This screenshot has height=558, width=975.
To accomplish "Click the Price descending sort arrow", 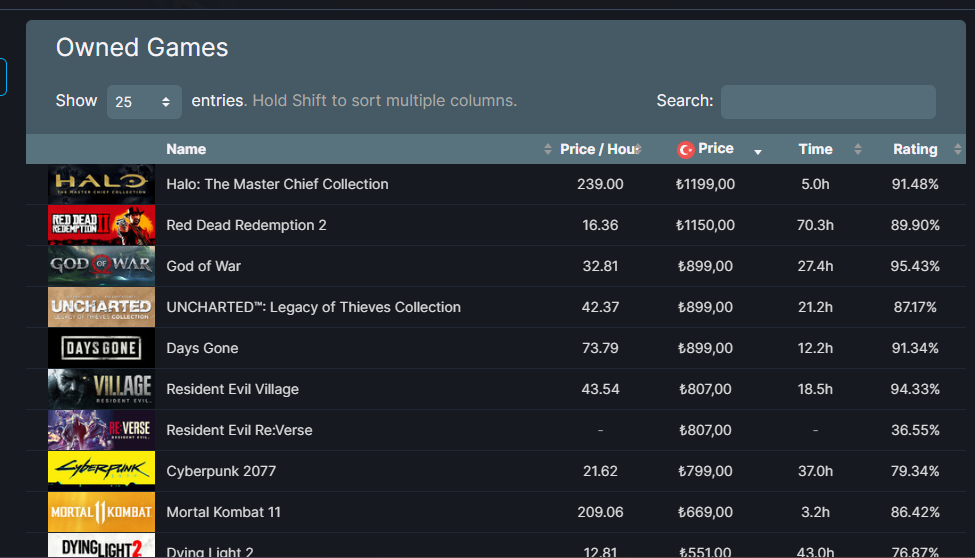I will coord(757,152).
